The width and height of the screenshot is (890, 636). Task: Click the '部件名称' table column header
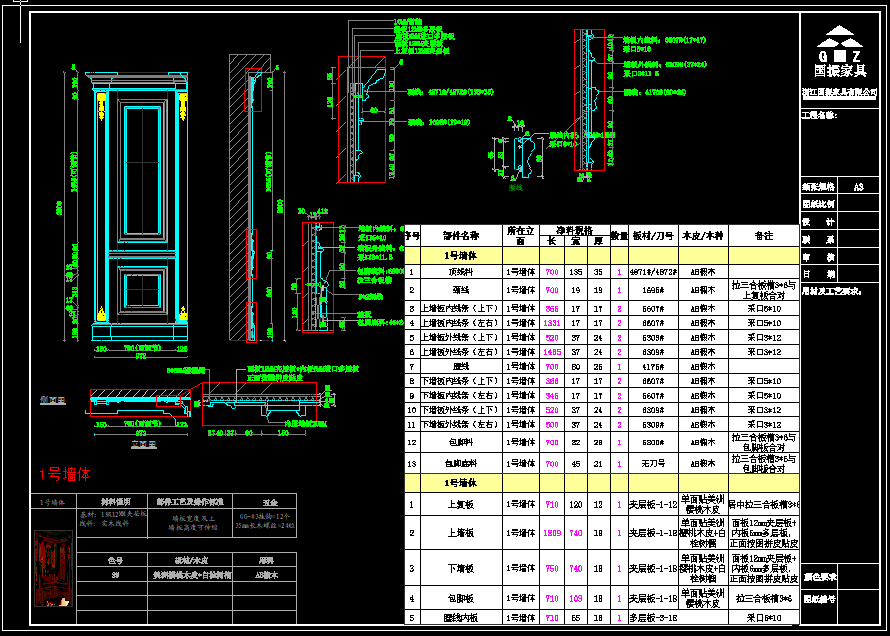461,235
